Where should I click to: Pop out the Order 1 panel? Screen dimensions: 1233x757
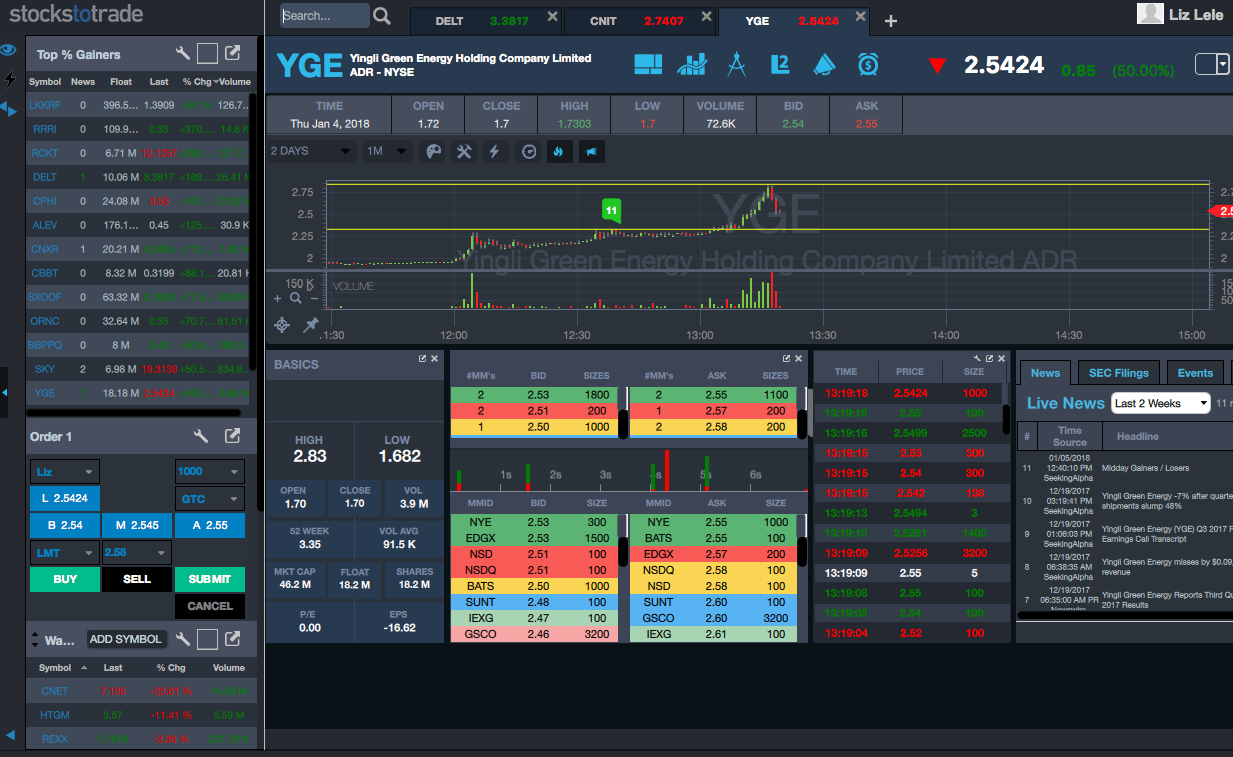pyautogui.click(x=232, y=436)
